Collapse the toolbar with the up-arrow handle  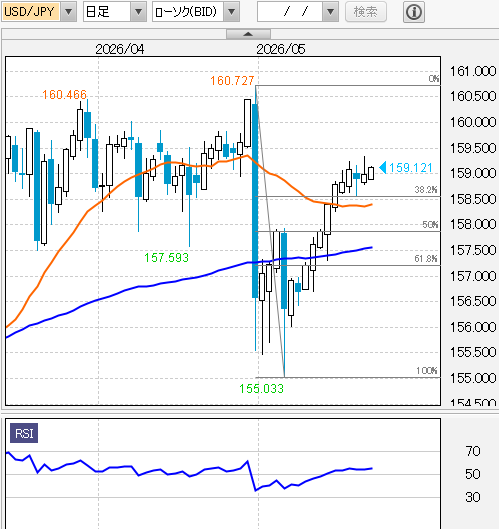click(248, 34)
